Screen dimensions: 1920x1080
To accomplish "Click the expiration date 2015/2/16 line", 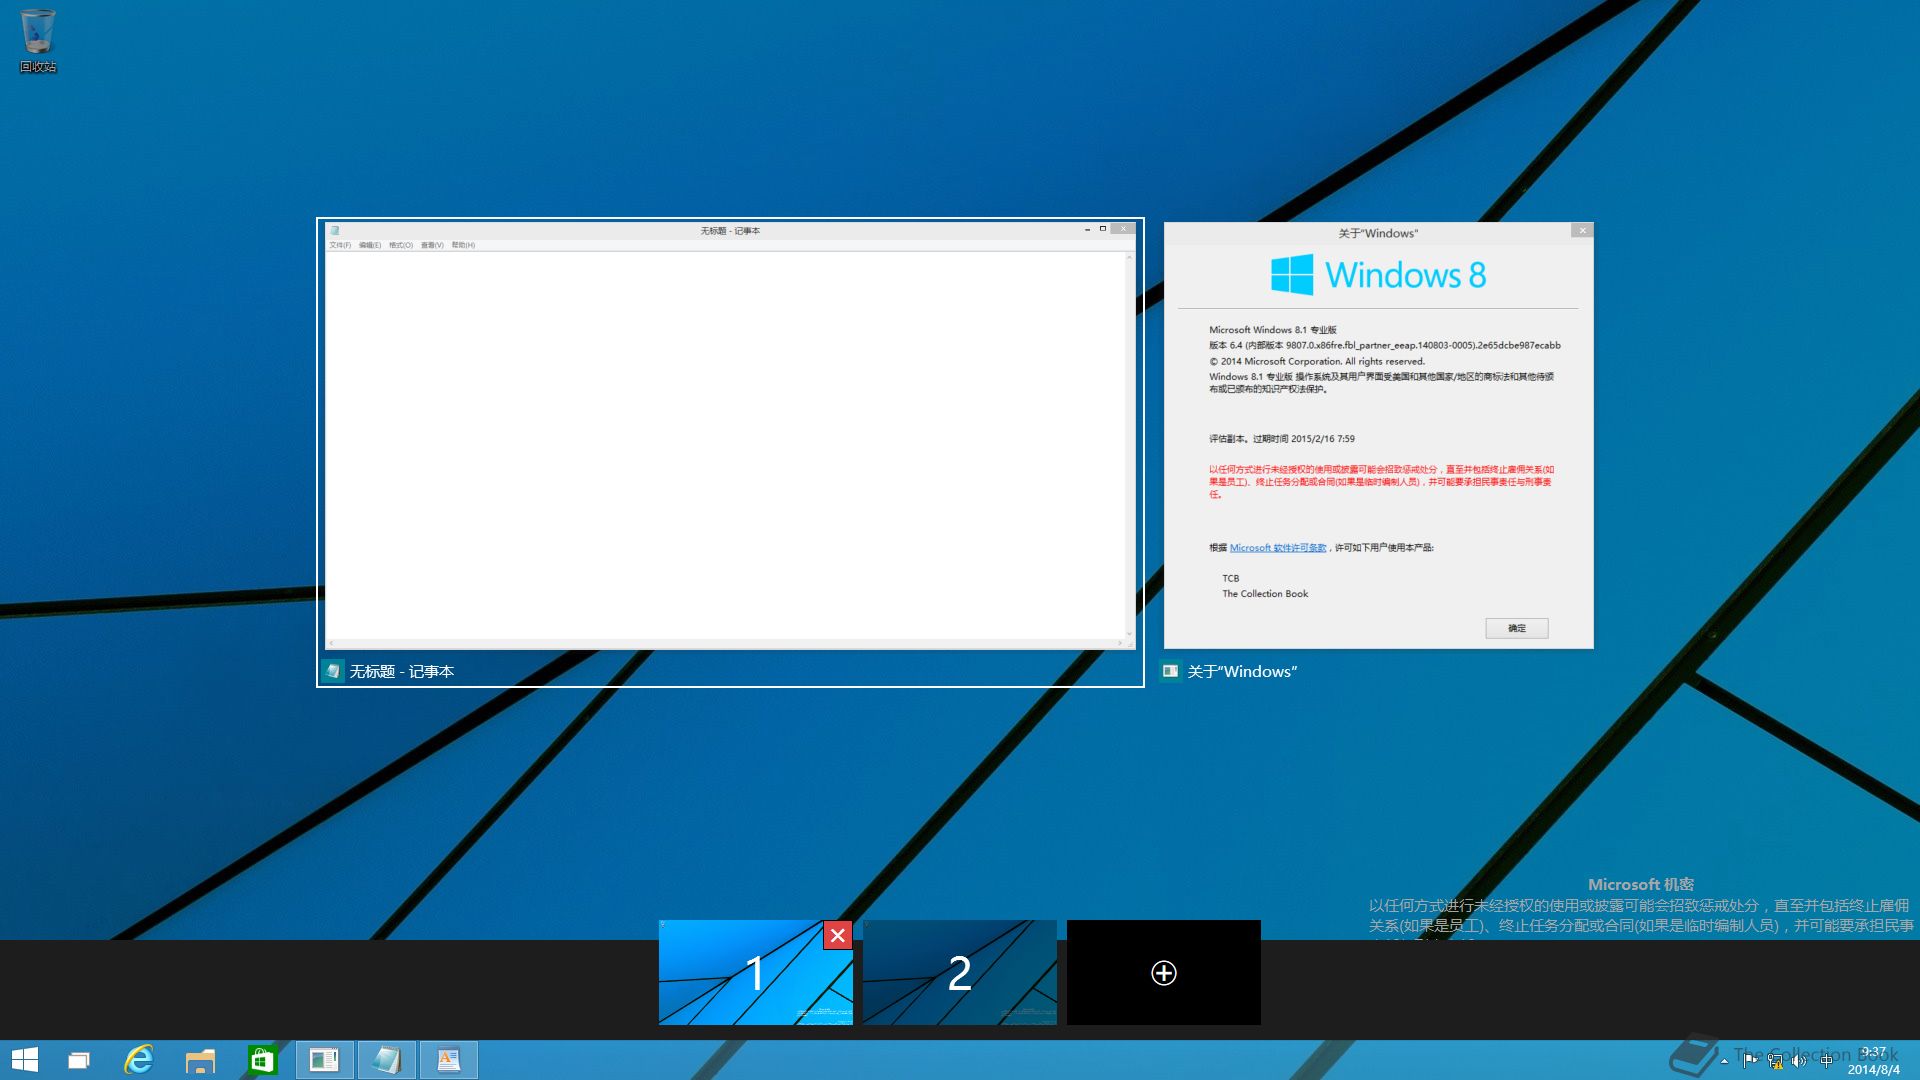I will click(x=1282, y=439).
